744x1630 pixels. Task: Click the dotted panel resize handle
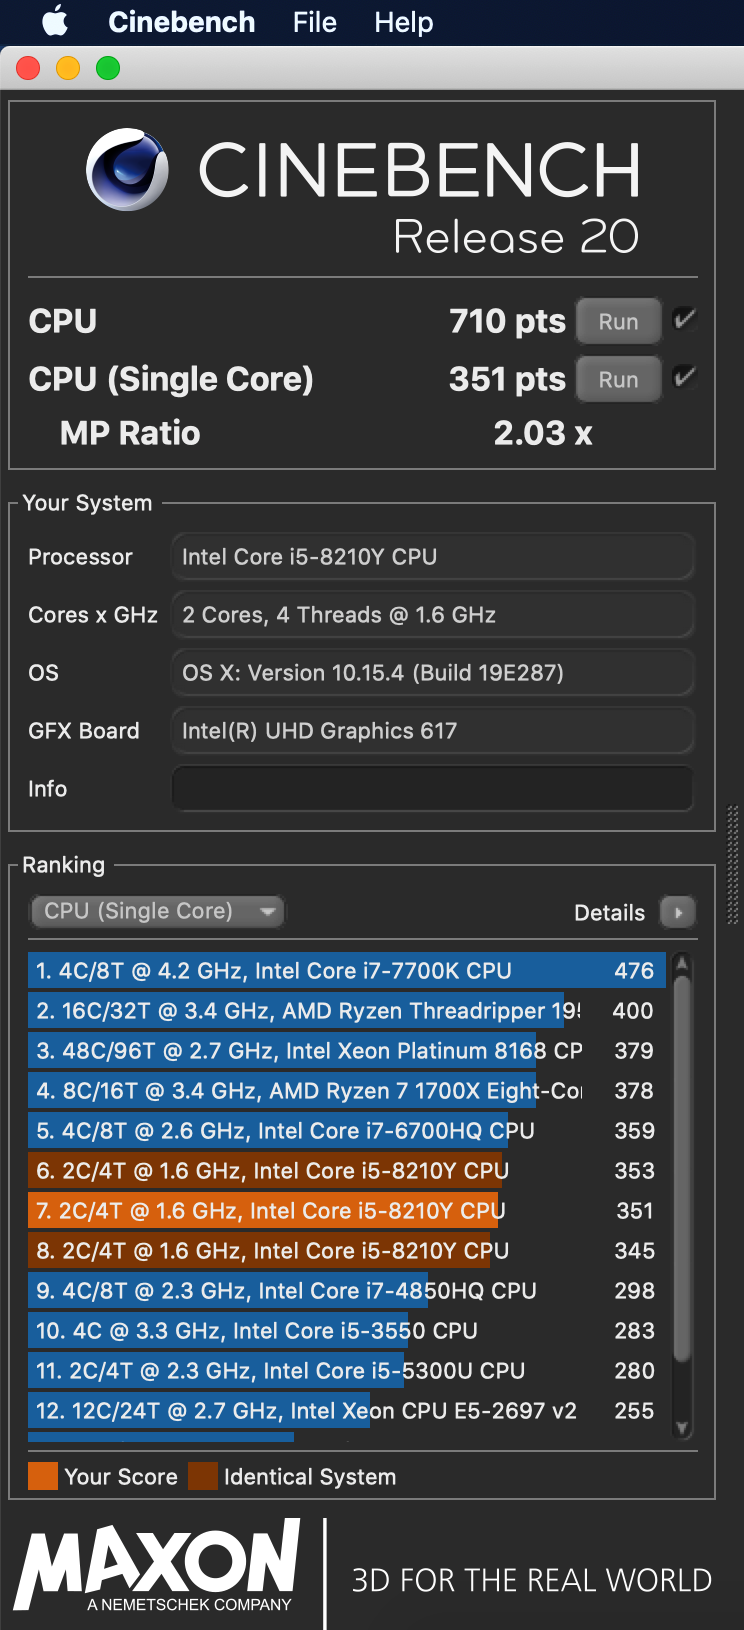(x=732, y=864)
